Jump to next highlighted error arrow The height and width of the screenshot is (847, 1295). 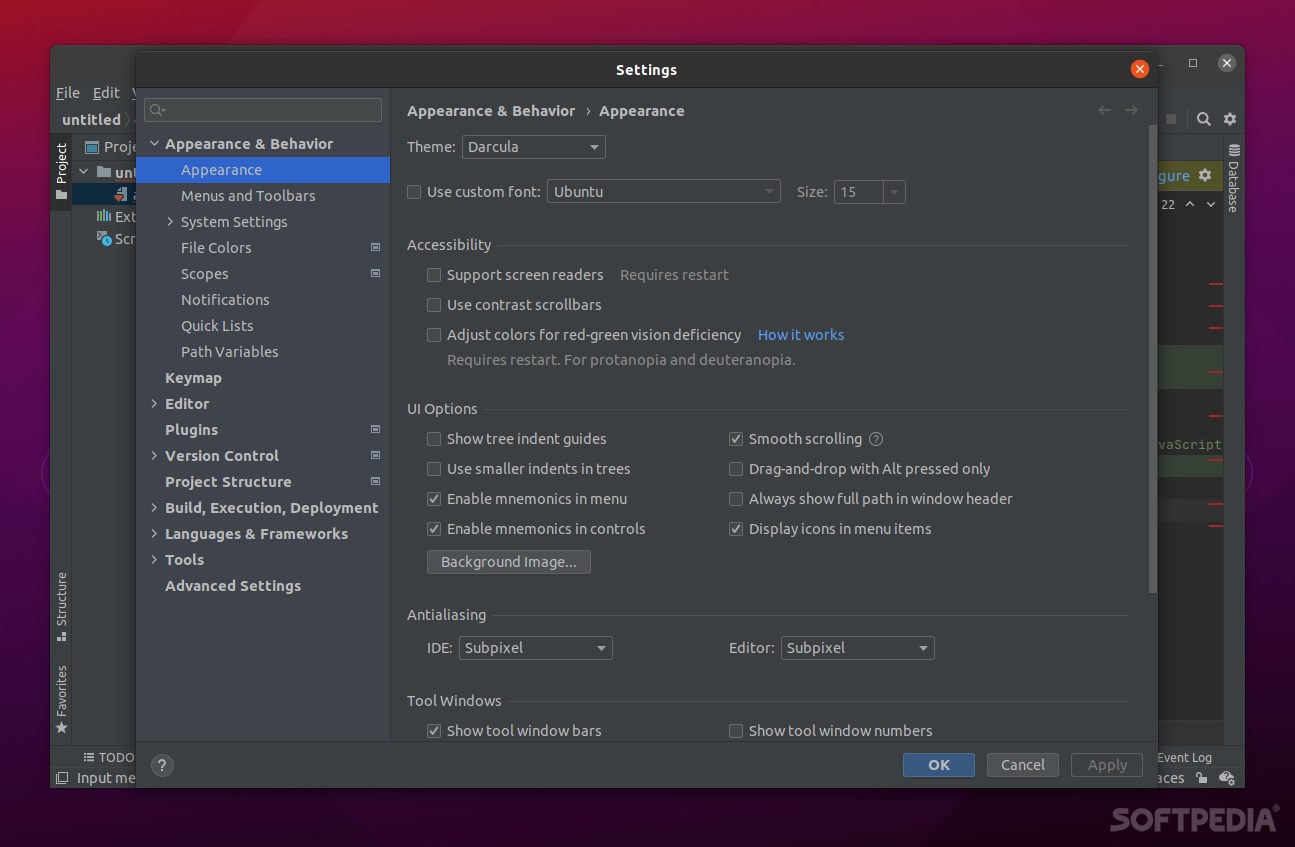[1211, 204]
